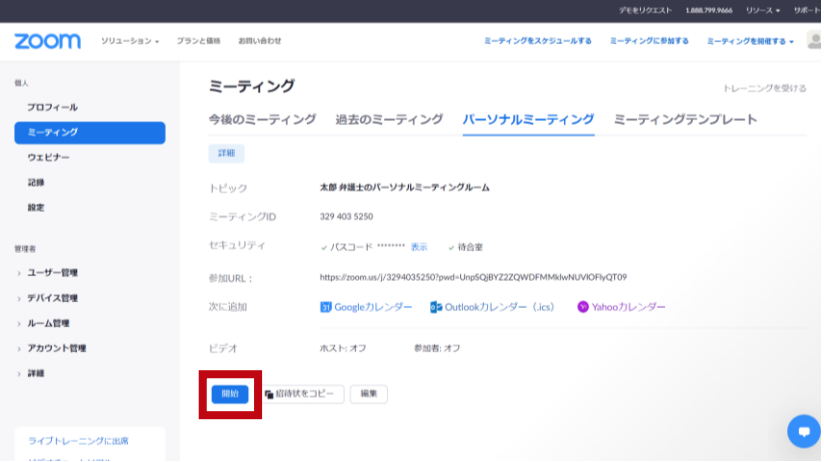Show the hidden passcode via 表示
The height and width of the screenshot is (462, 824).
tap(419, 246)
